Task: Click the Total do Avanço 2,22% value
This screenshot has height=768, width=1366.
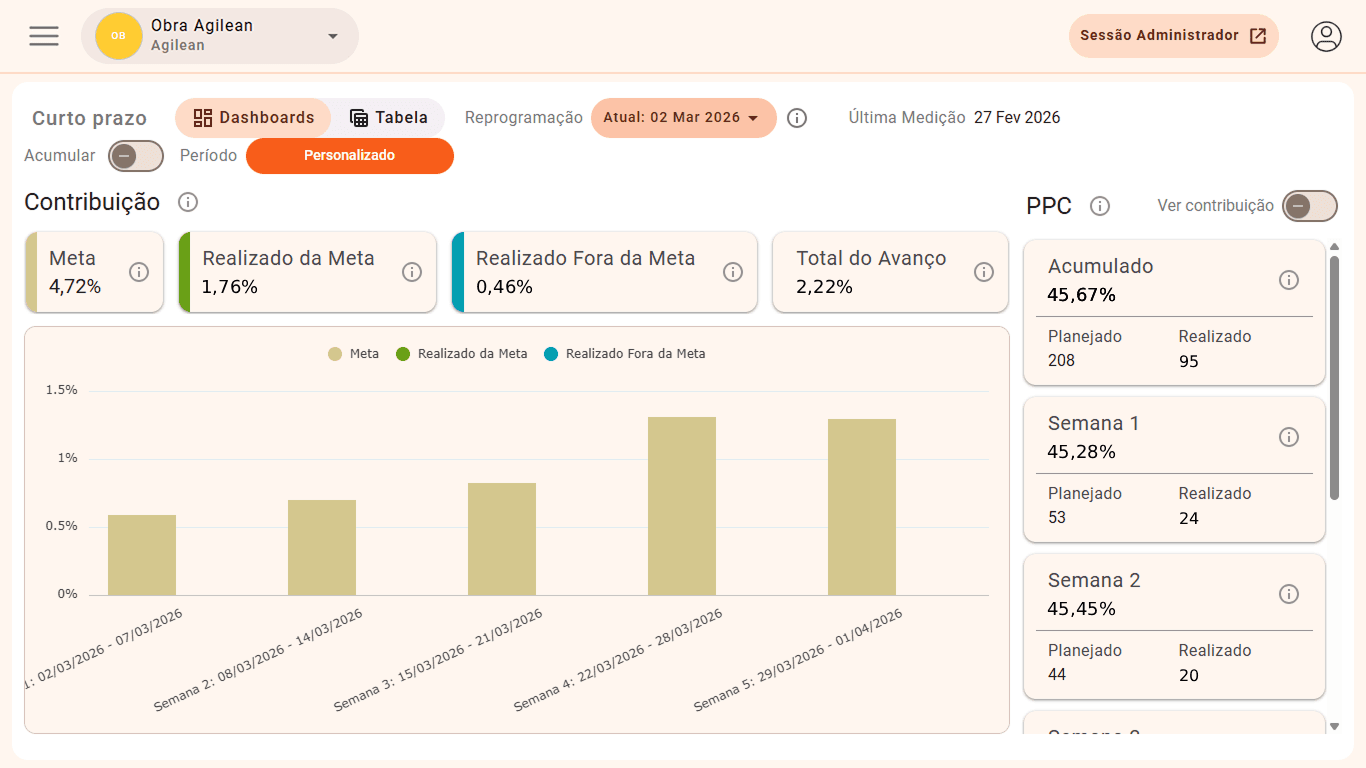Action: pos(825,287)
